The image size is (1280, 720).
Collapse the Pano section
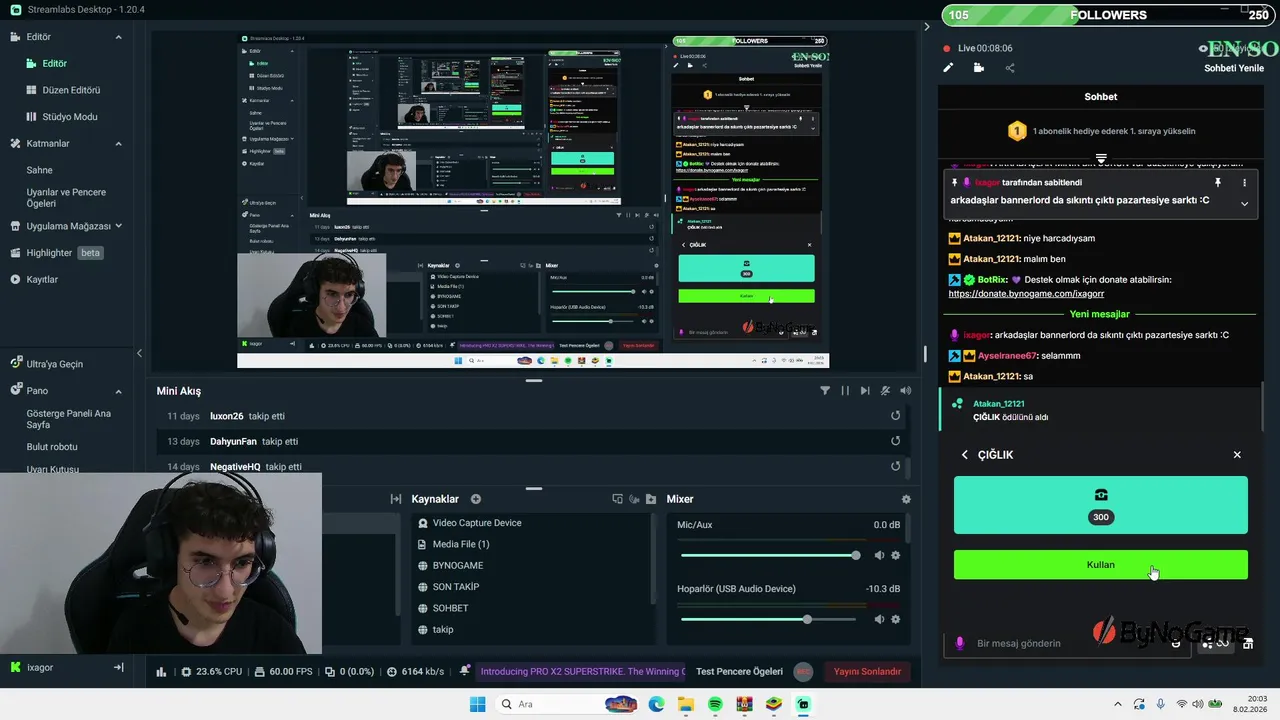(118, 391)
